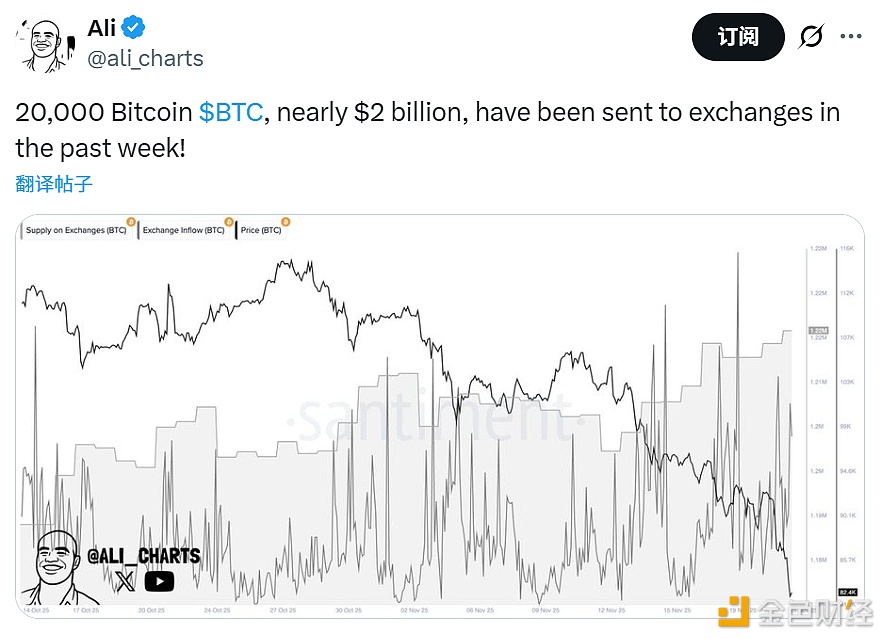Image resolution: width=885 pixels, height=639 pixels.
Task: Click the Ali display name
Action: click(101, 28)
